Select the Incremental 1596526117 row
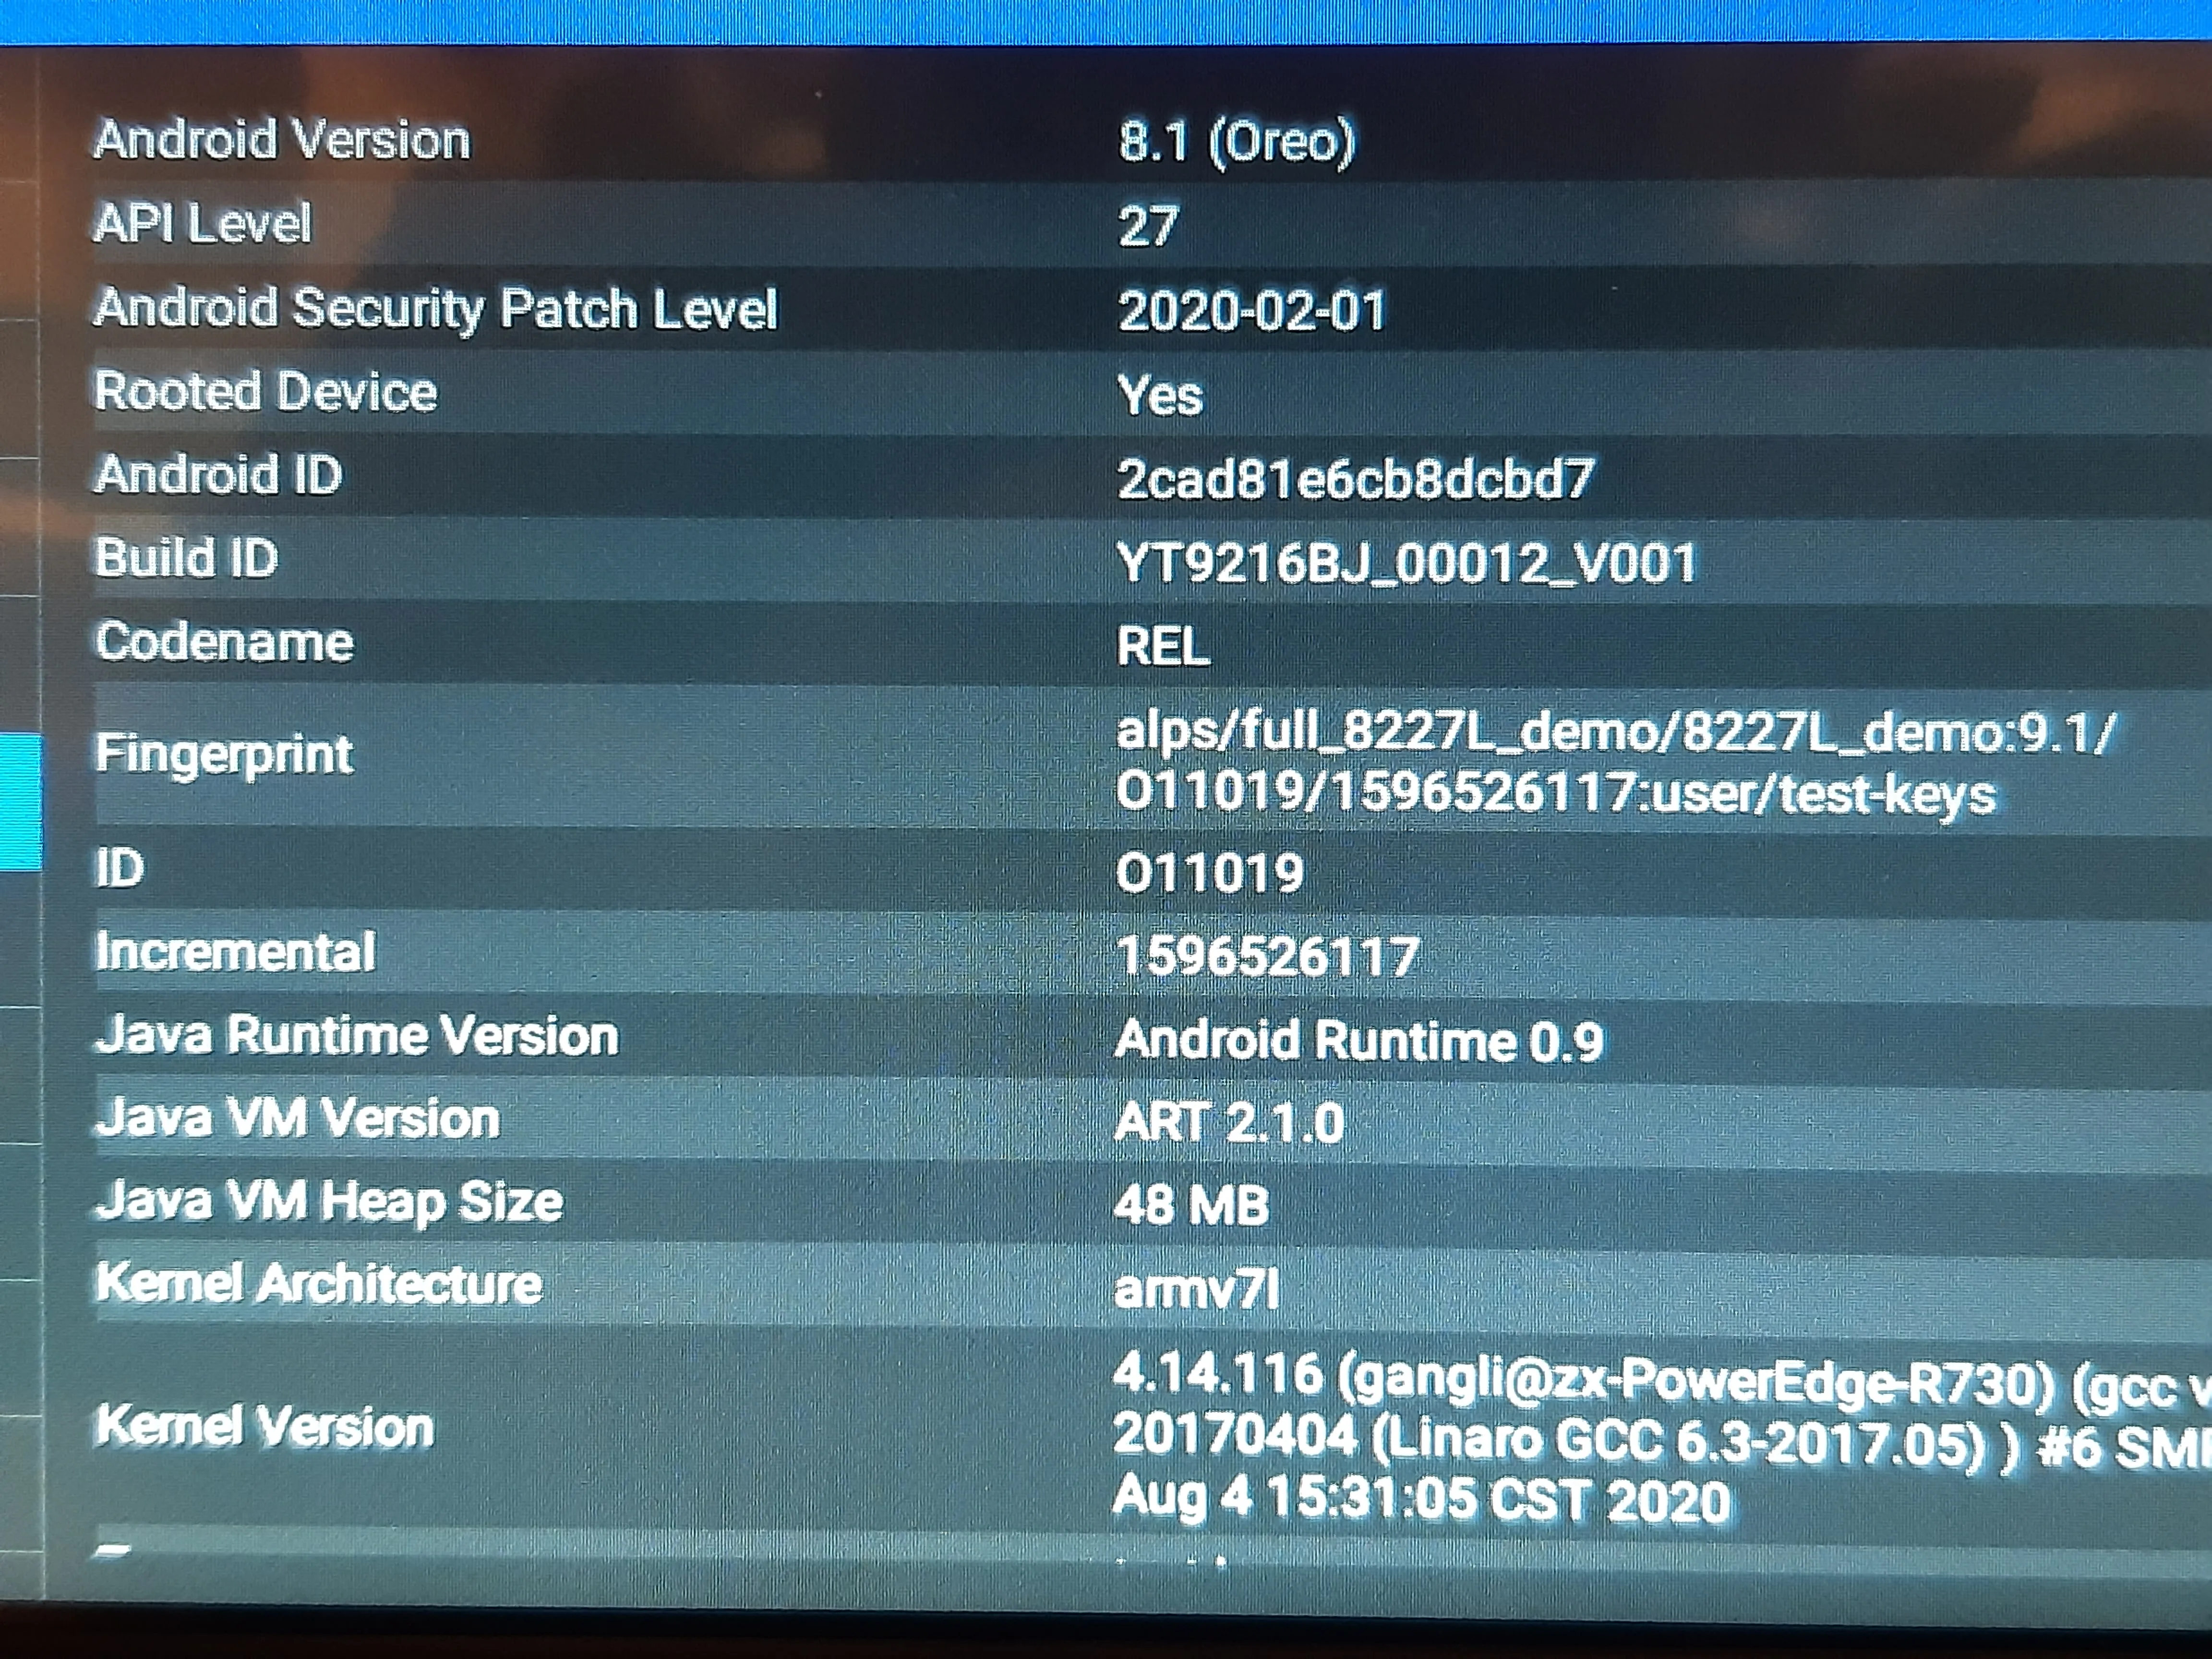This screenshot has width=2212, height=1659. [x=236, y=952]
